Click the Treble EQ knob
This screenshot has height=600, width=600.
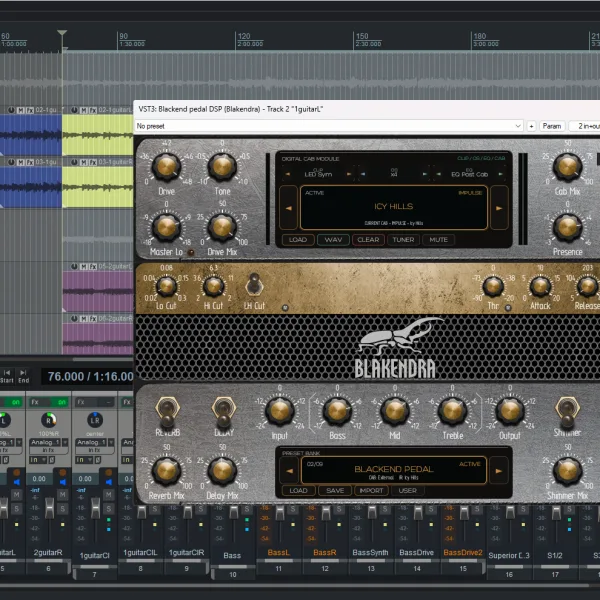click(452, 411)
